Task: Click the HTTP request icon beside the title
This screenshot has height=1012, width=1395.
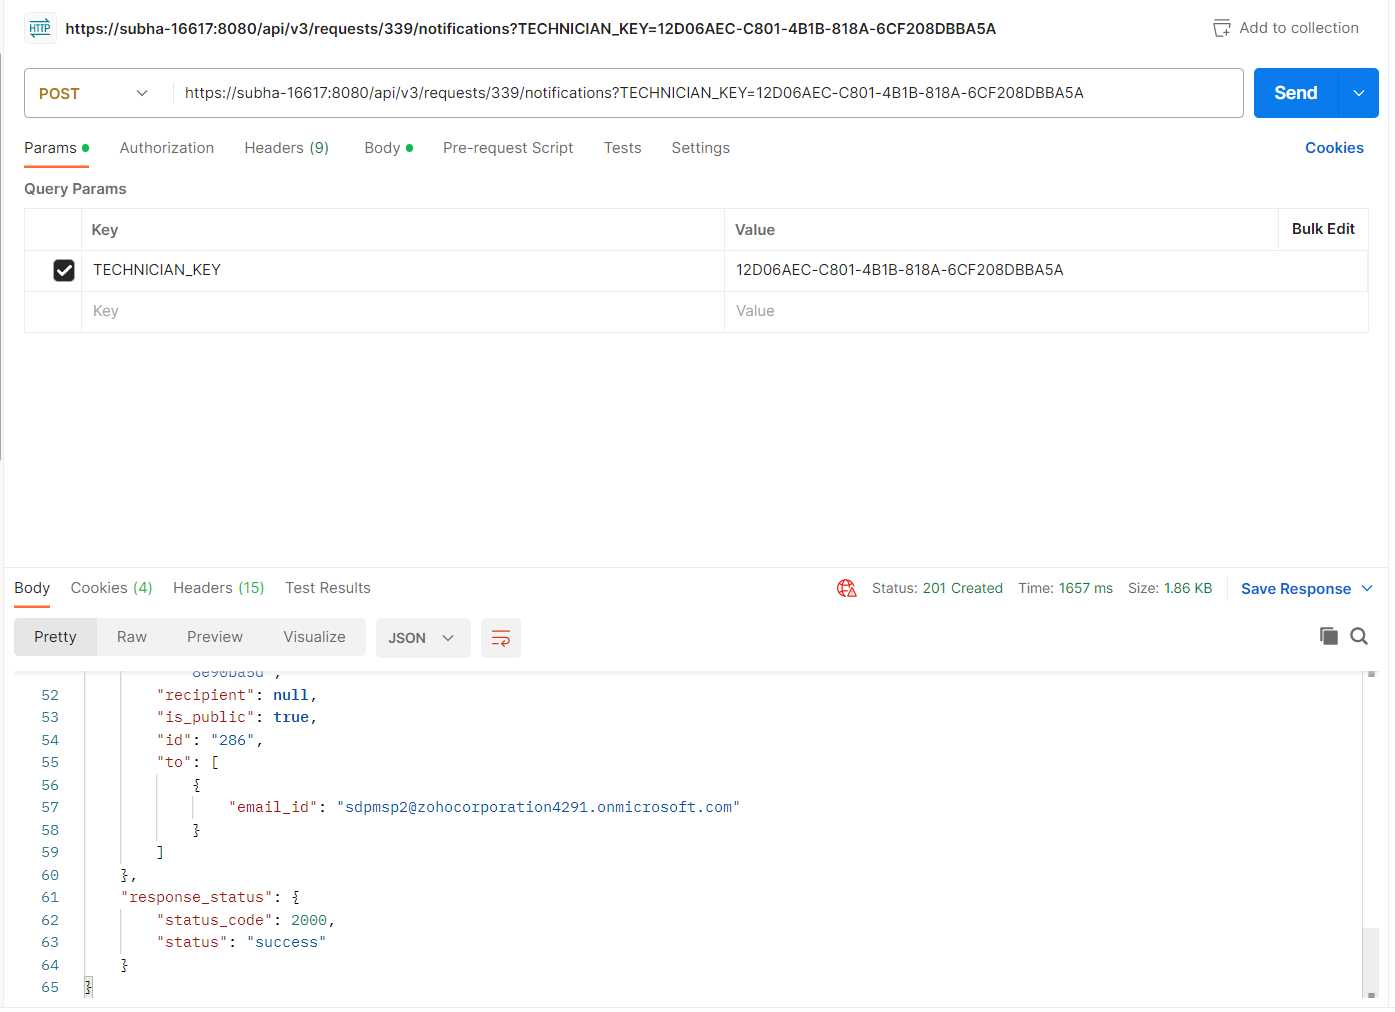Action: point(40,28)
